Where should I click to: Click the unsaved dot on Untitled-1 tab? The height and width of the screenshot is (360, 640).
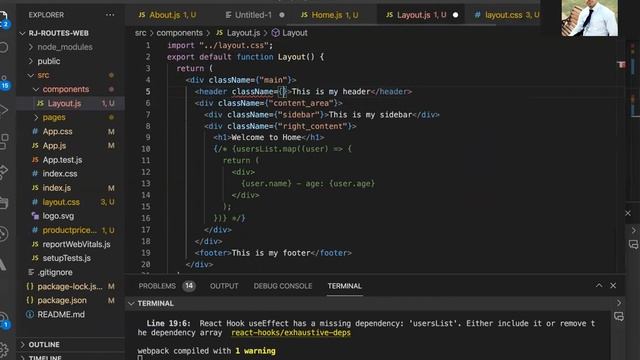[282, 15]
